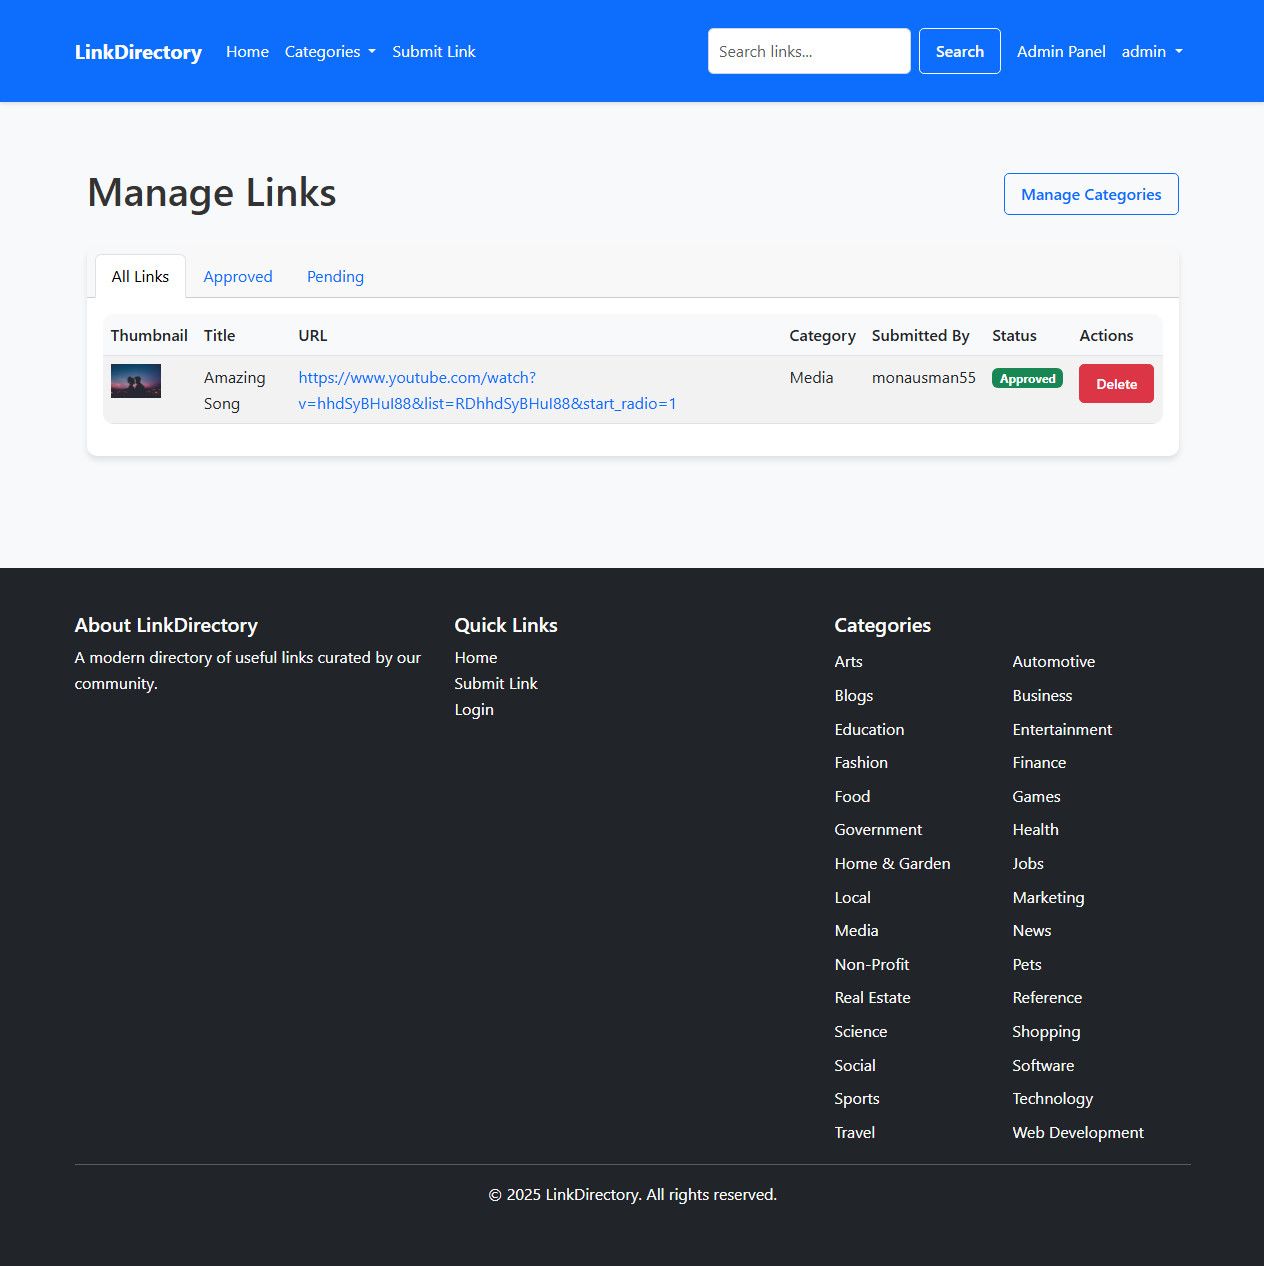
Task: Go to Home in the top navbar
Action: pyautogui.click(x=247, y=52)
